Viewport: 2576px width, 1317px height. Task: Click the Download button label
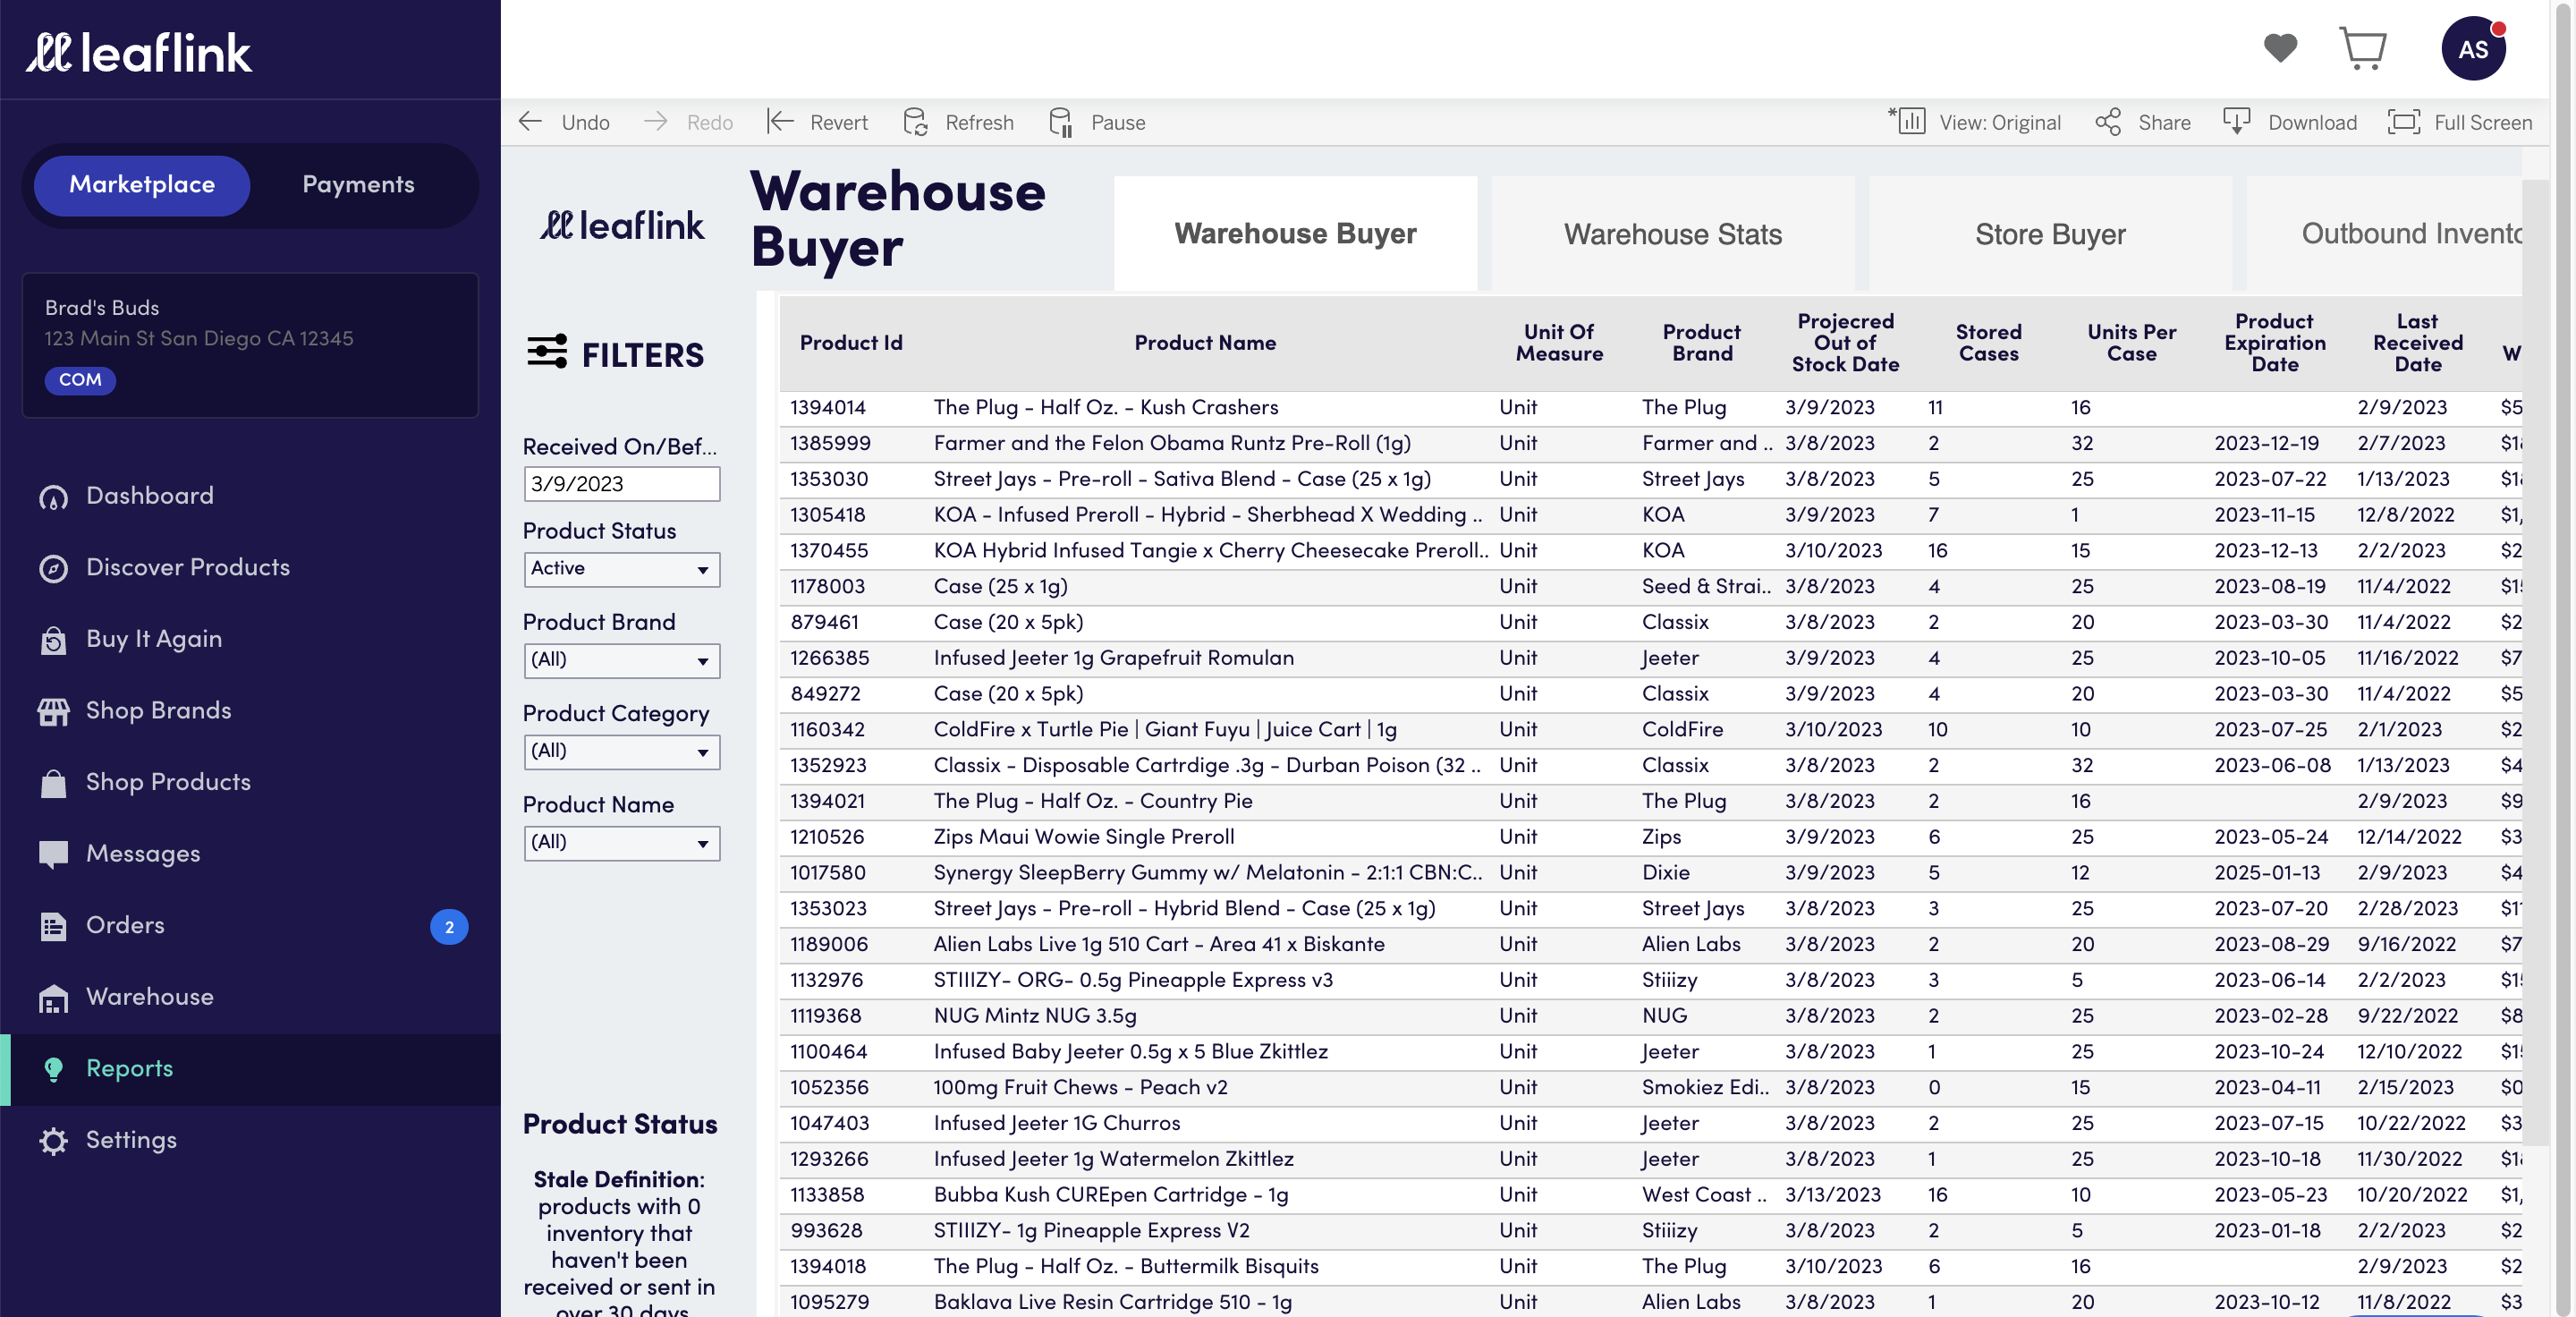click(2312, 123)
